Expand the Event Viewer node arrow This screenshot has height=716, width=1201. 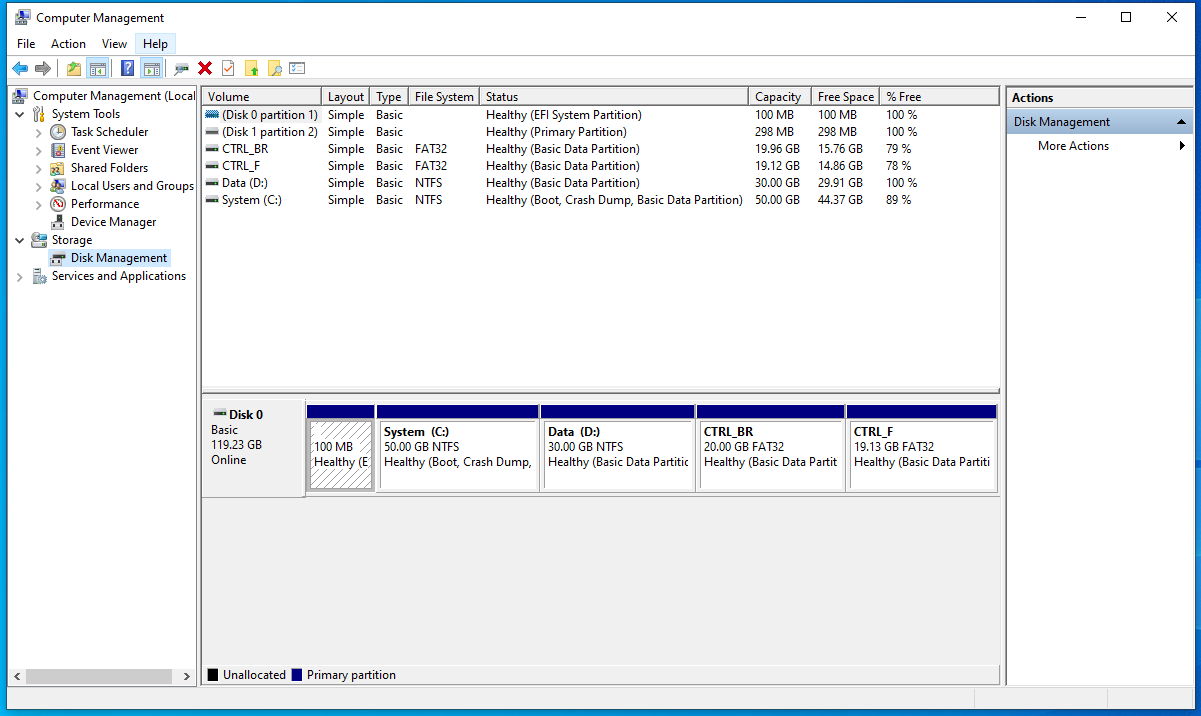[39, 150]
